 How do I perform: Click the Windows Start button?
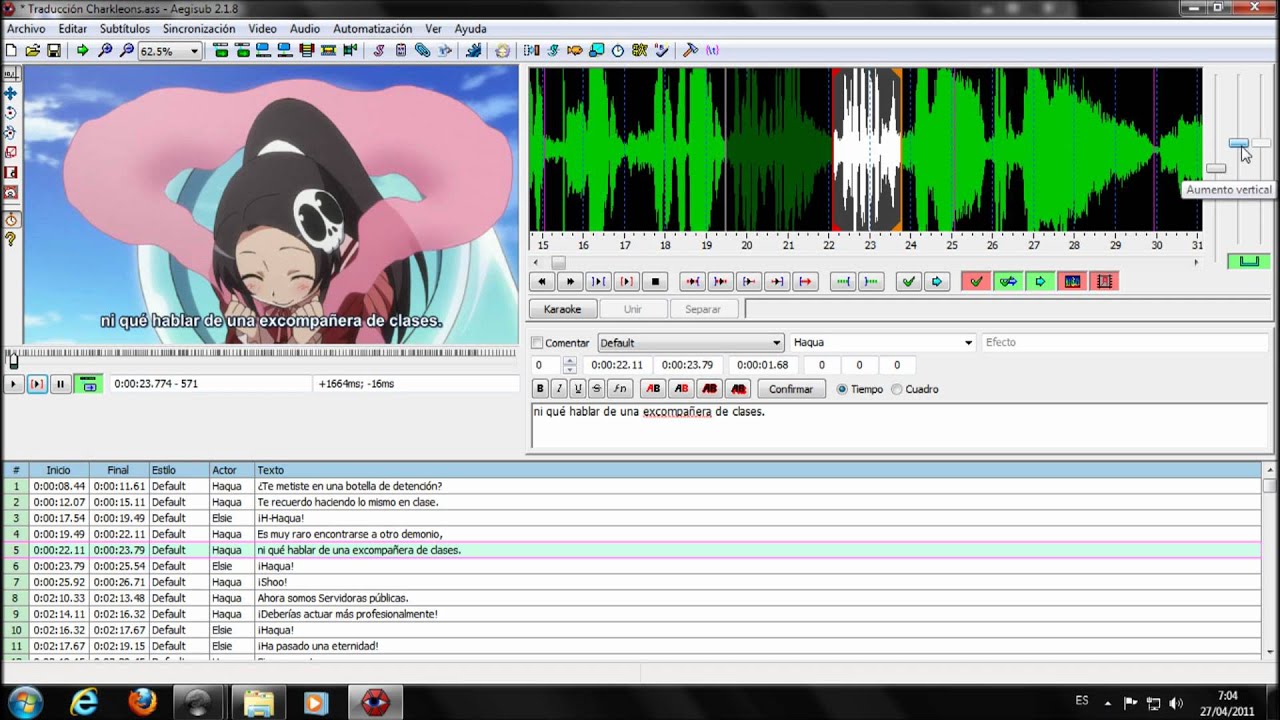pyautogui.click(x=24, y=702)
